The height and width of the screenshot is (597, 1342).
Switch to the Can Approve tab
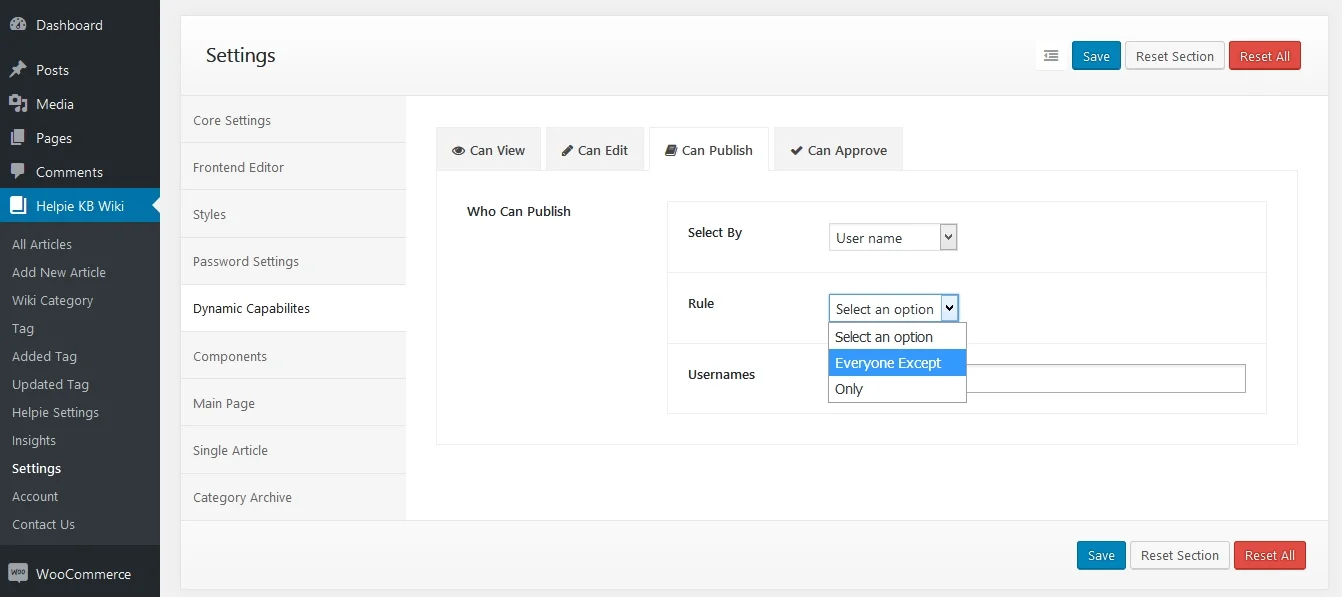838,150
